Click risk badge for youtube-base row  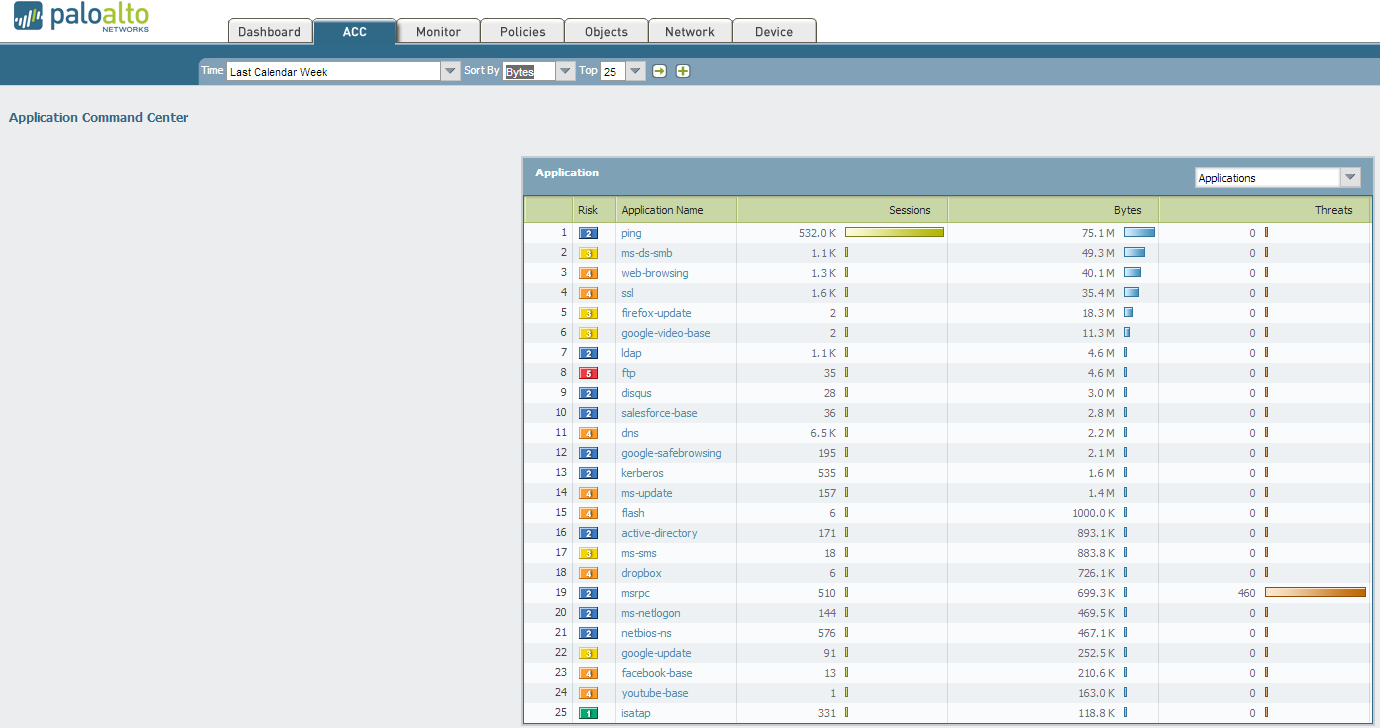point(588,693)
